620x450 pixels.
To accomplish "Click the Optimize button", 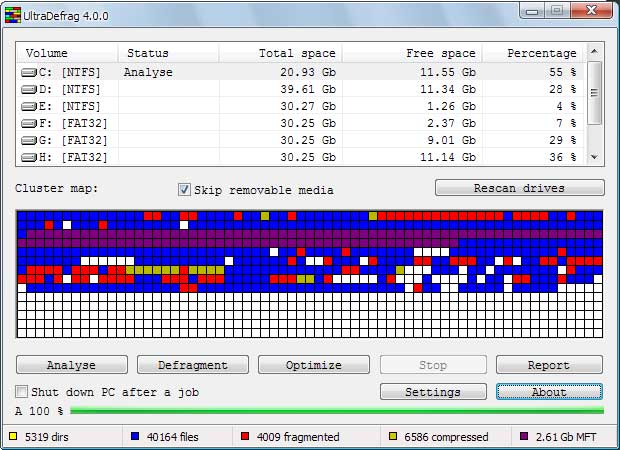I will pyautogui.click(x=314, y=365).
